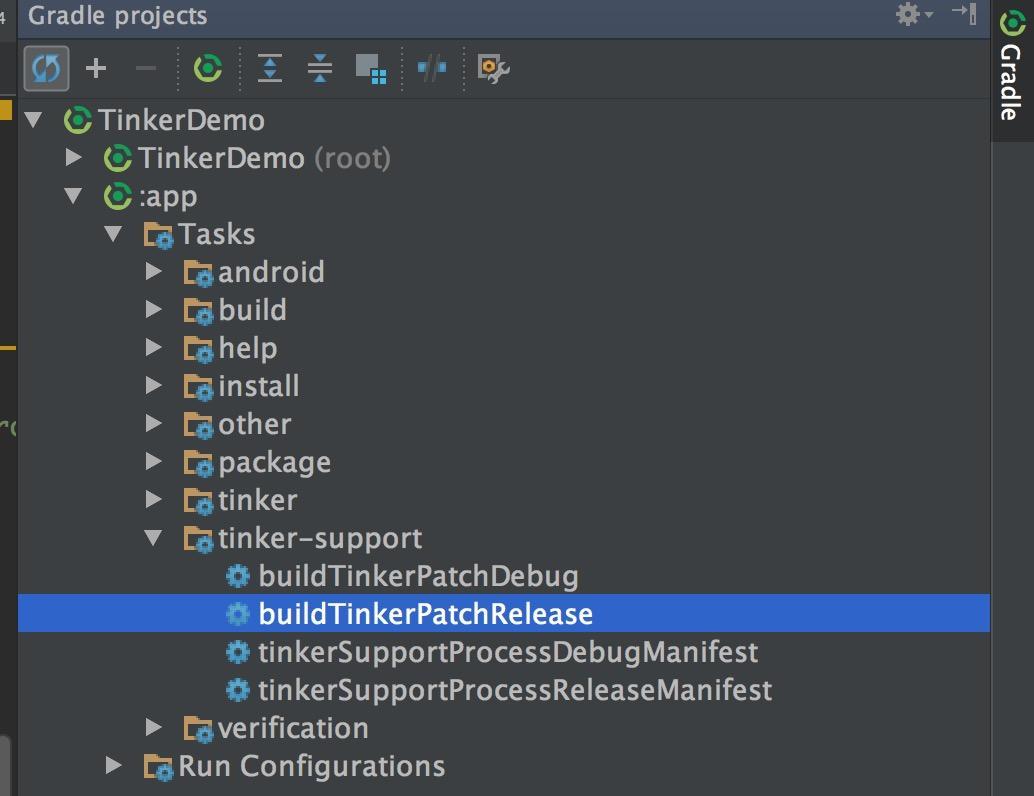The width and height of the screenshot is (1034, 796).
Task: Expand the android task group
Action: pyautogui.click(x=154, y=272)
